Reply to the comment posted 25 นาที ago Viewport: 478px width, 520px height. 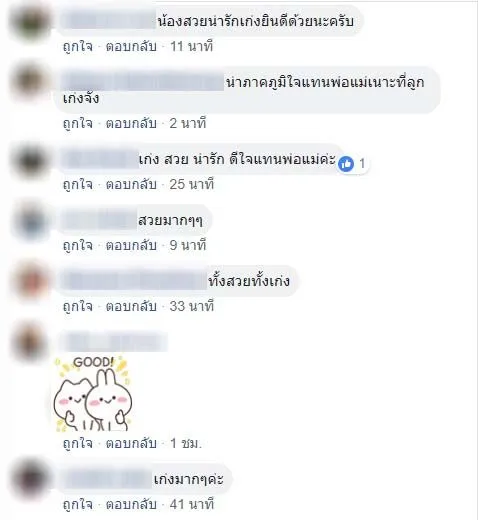pyautogui.click(x=131, y=184)
